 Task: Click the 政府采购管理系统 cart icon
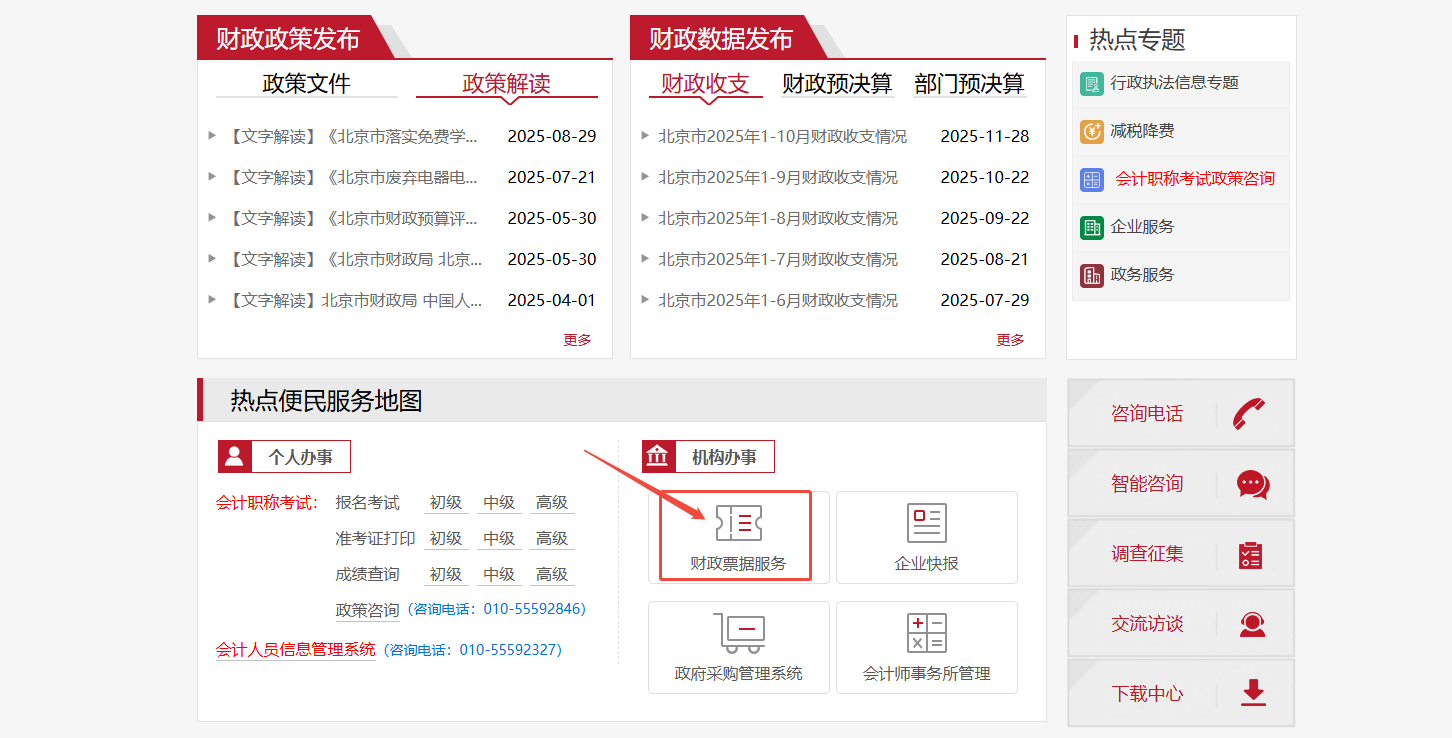pos(738,632)
